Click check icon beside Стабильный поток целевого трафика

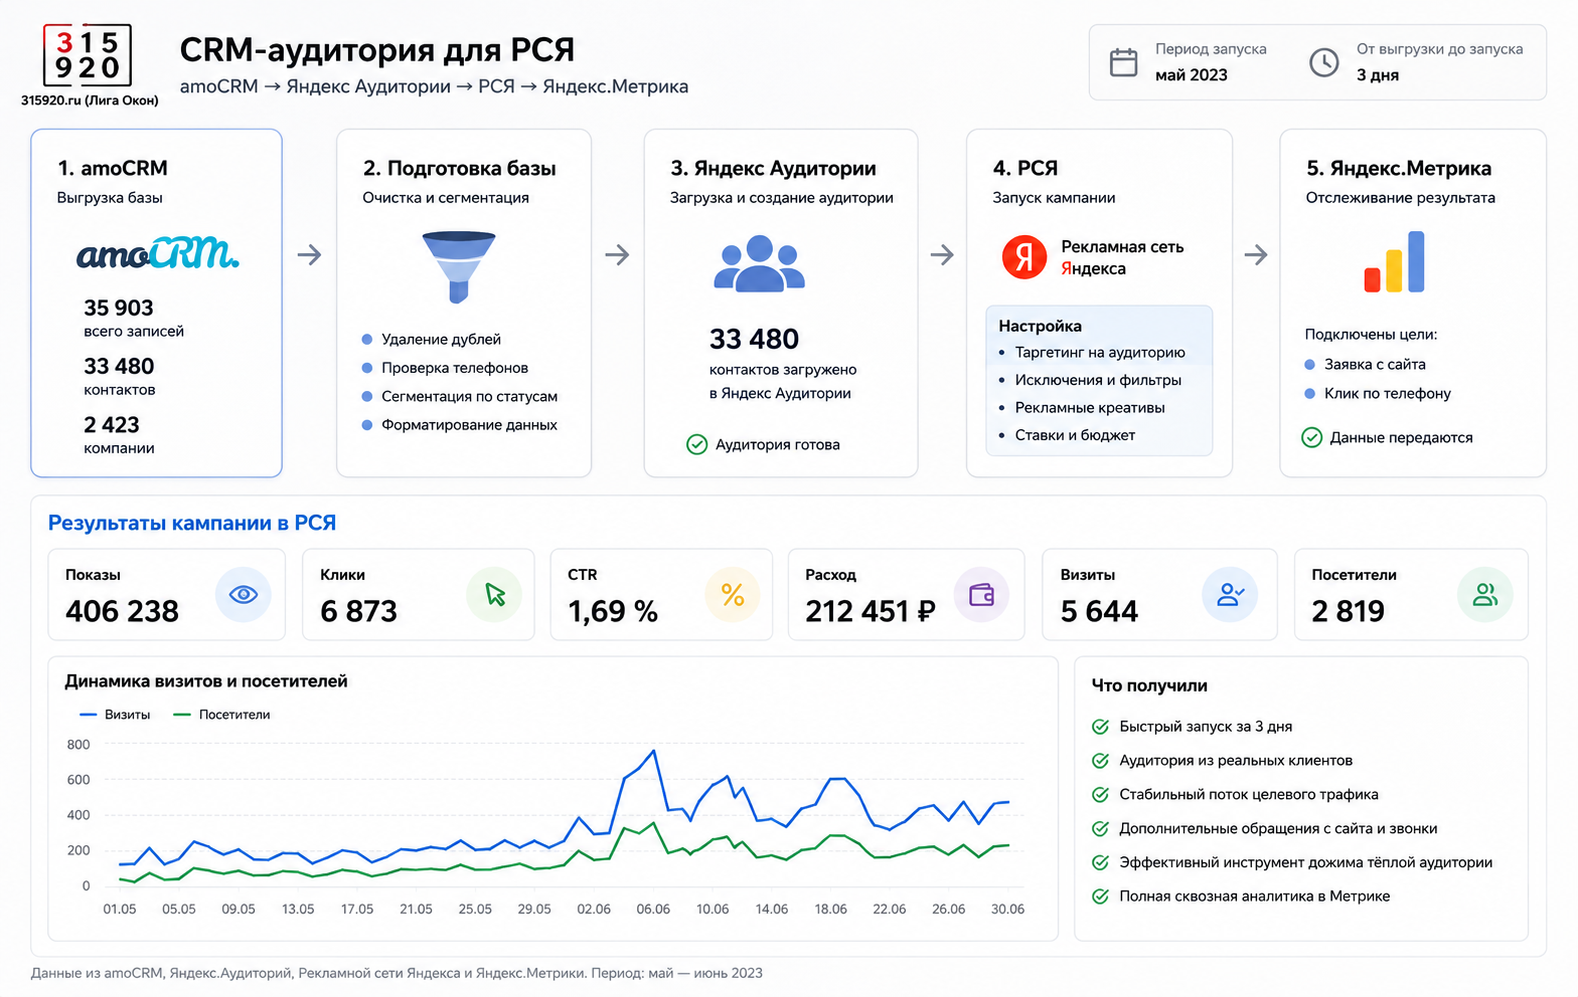pos(1100,795)
